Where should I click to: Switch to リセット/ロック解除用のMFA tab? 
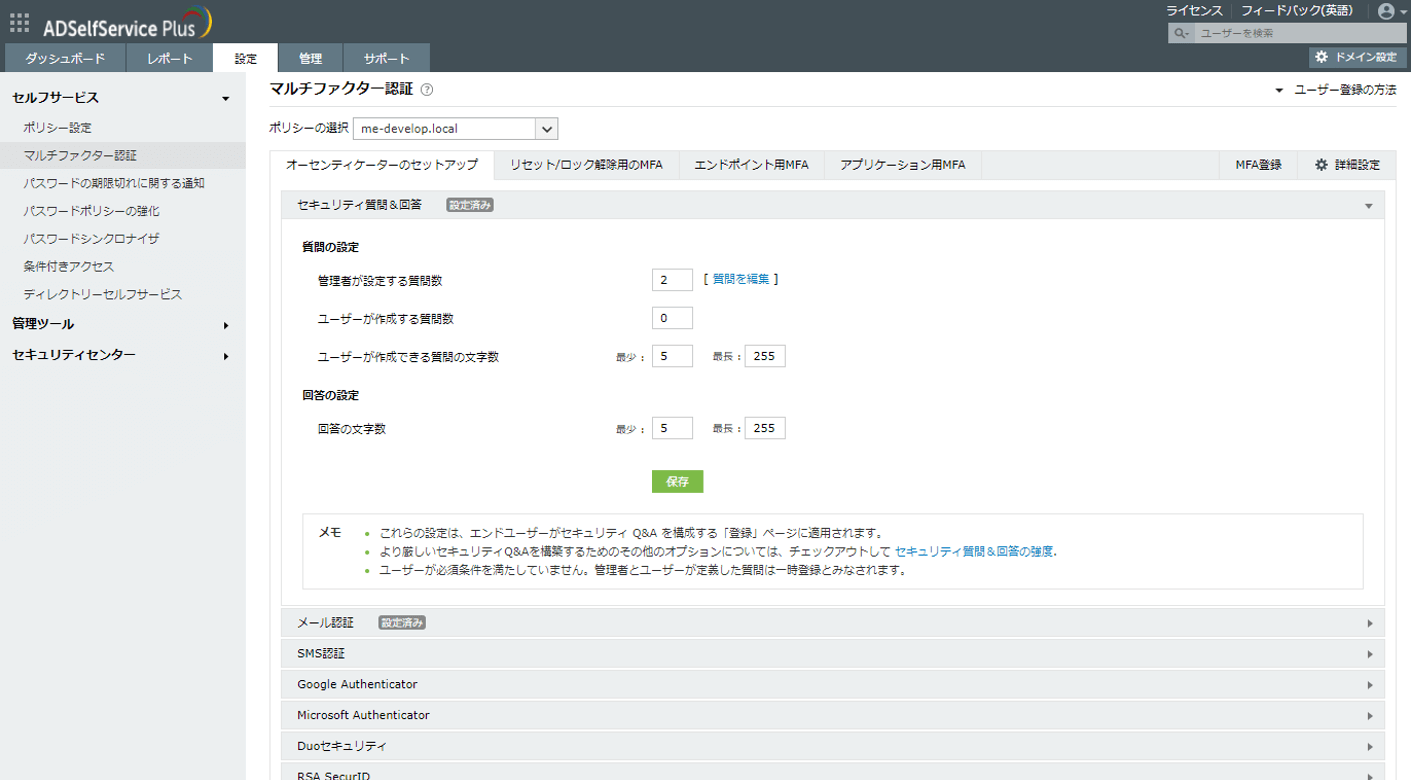point(586,164)
